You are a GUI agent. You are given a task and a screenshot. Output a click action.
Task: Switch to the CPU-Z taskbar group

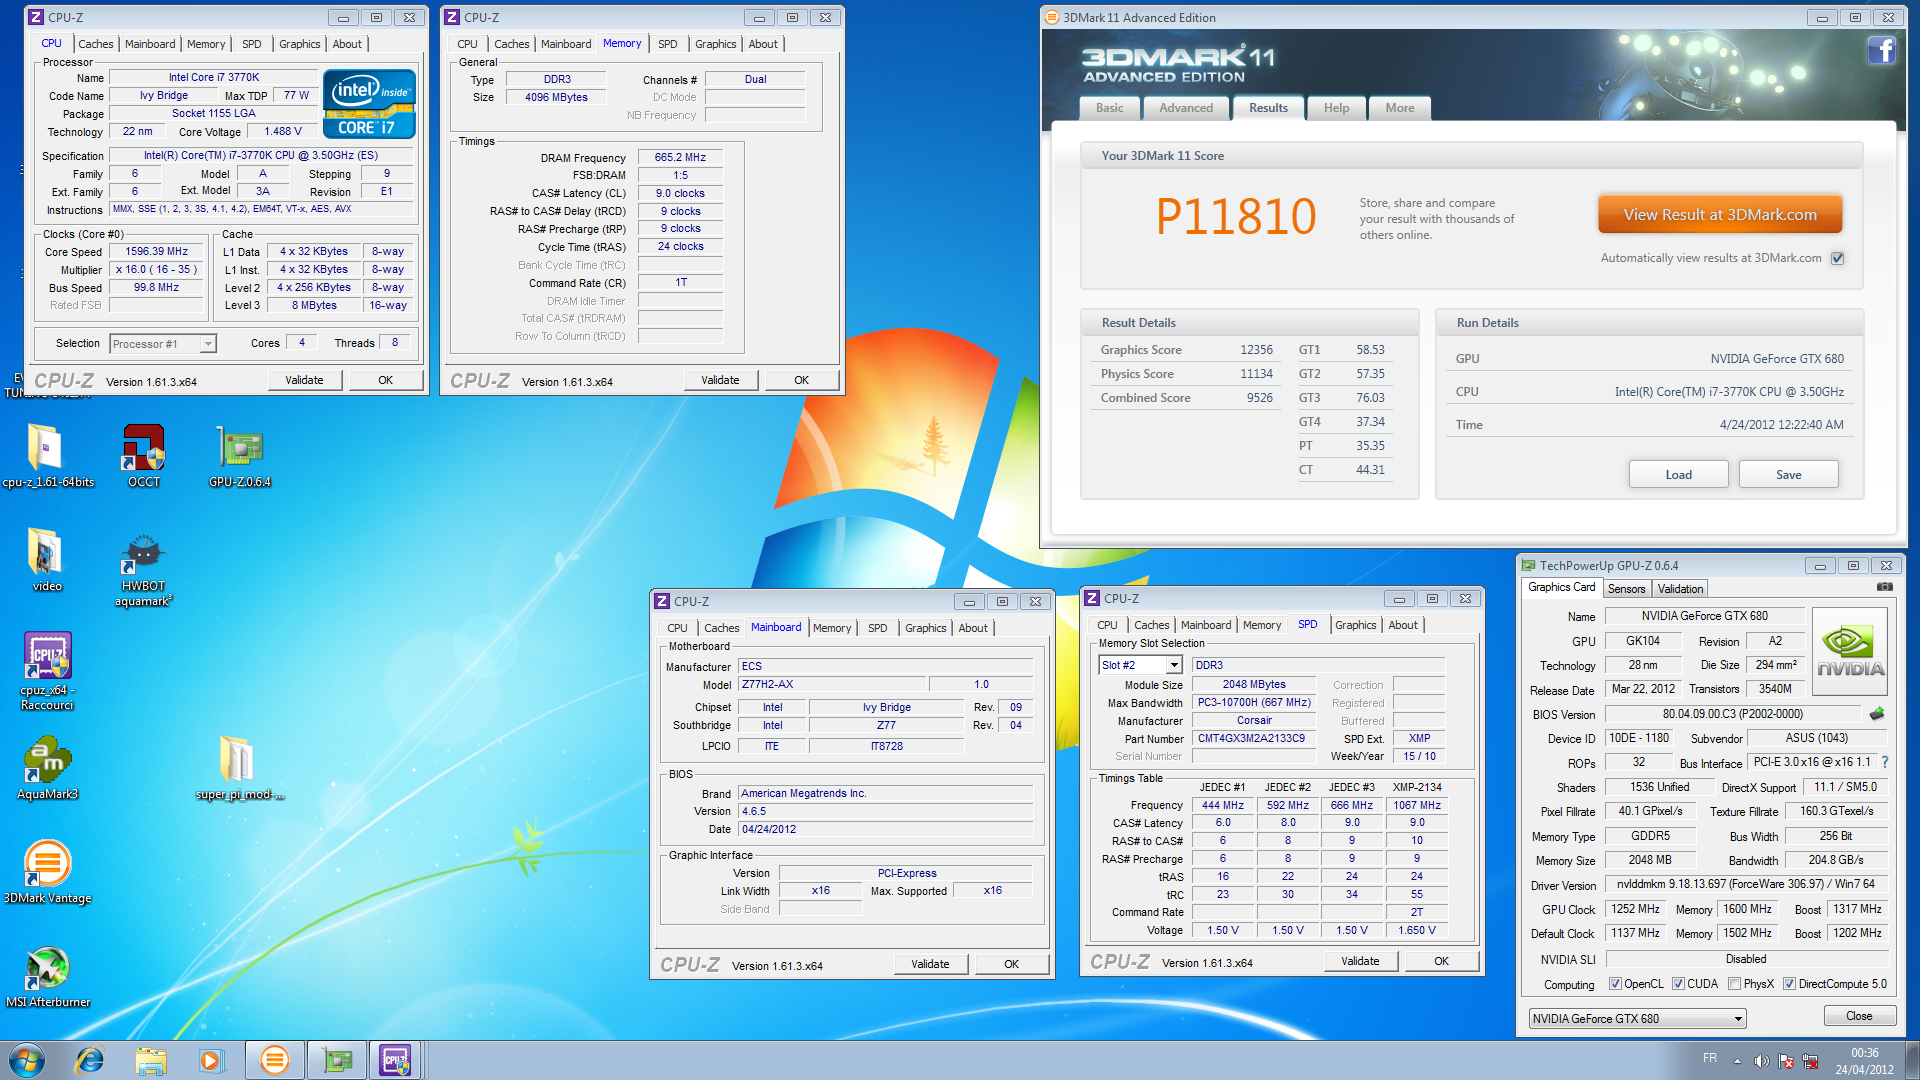pyautogui.click(x=397, y=1060)
